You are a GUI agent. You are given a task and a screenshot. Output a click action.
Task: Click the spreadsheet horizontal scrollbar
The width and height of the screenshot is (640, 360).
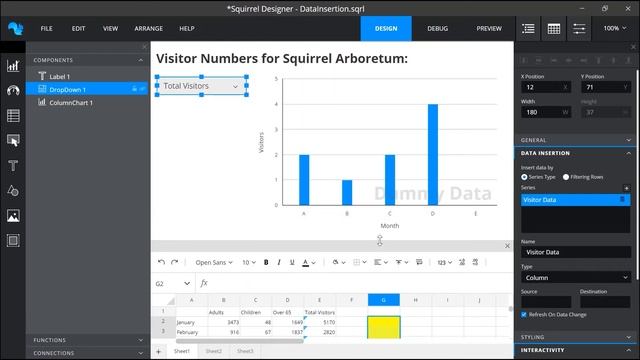tap(240, 341)
